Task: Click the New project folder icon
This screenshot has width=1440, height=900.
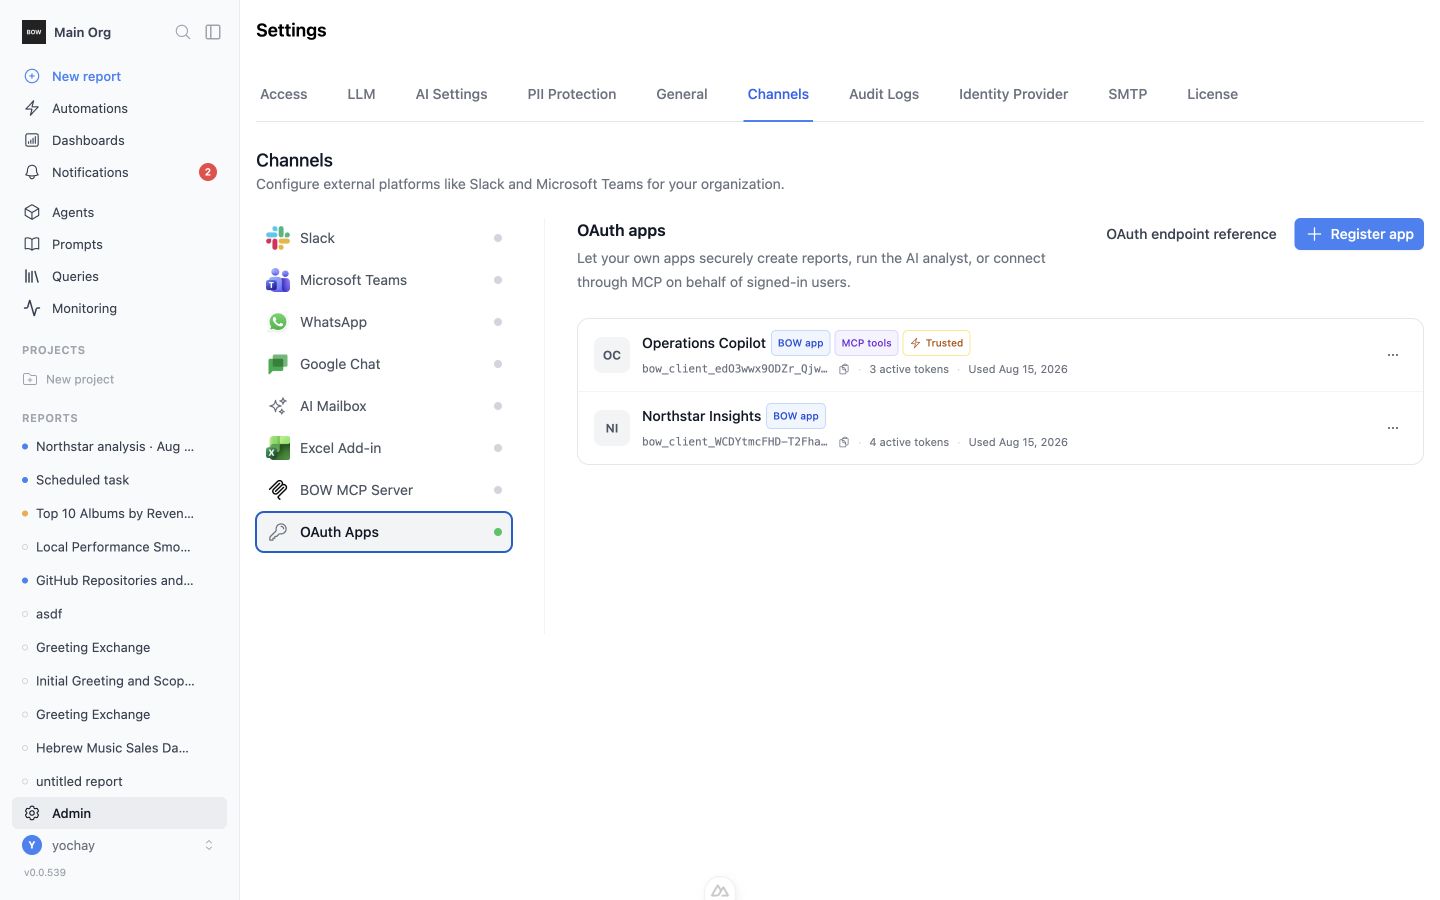Action: (30, 379)
